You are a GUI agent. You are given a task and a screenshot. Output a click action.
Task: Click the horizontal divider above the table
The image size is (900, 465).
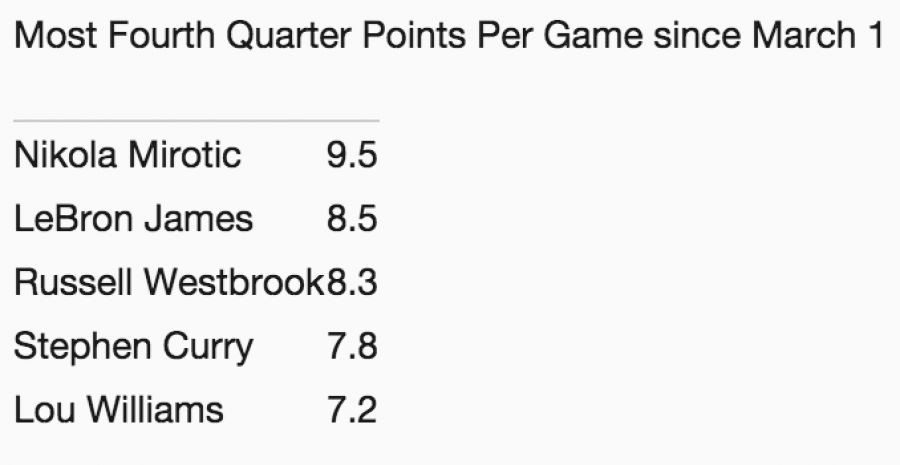[196, 121]
